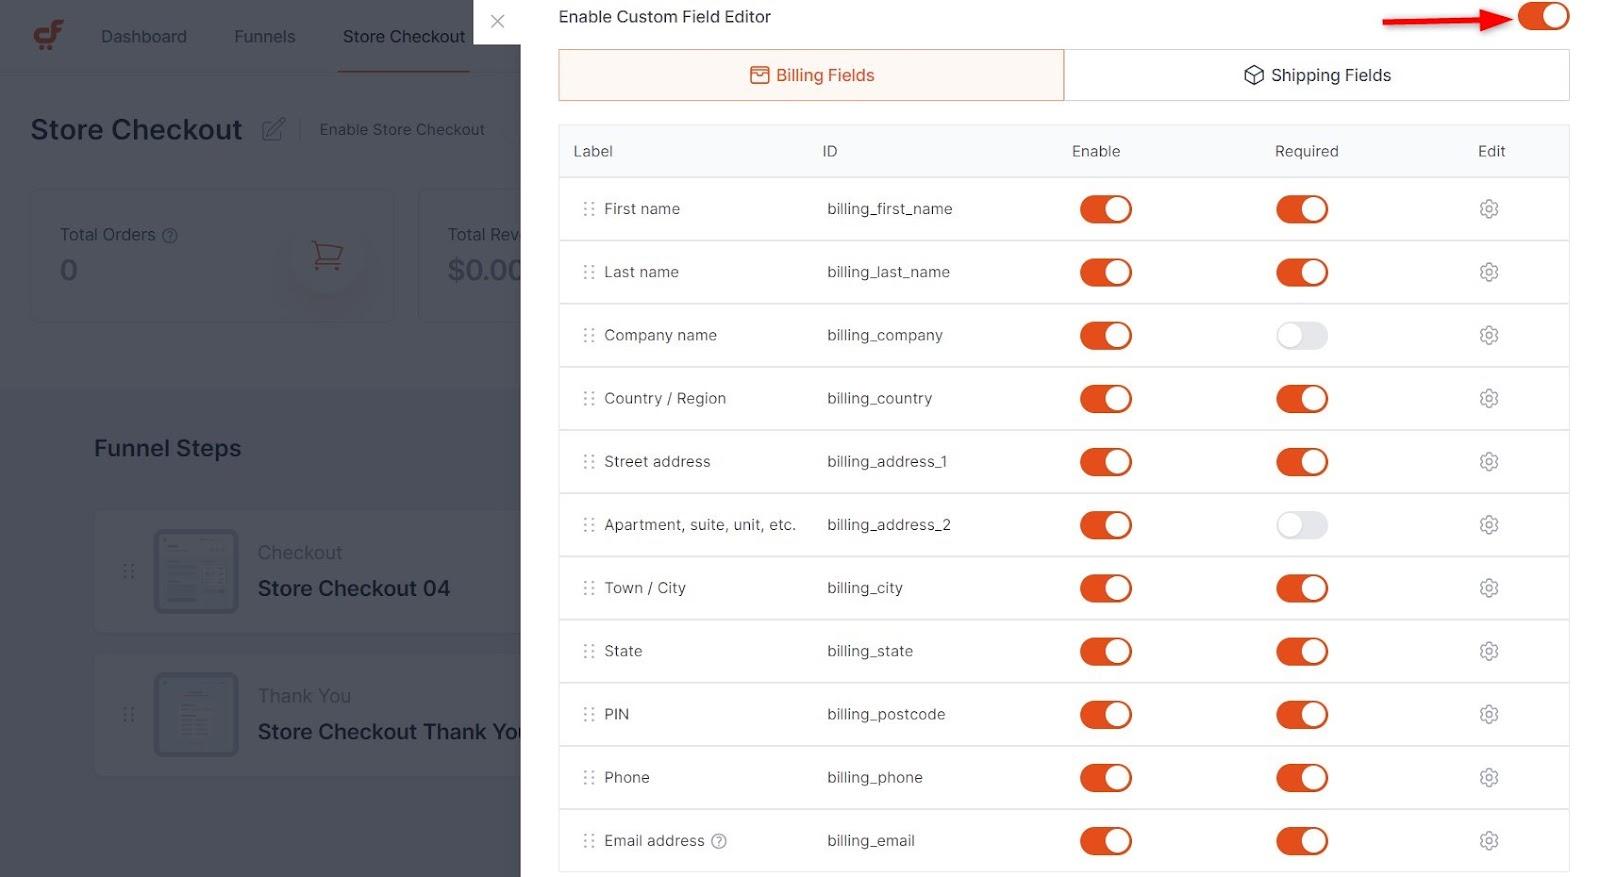The width and height of the screenshot is (1600, 877).
Task: Click Total Orders help icon
Action: click(x=170, y=236)
